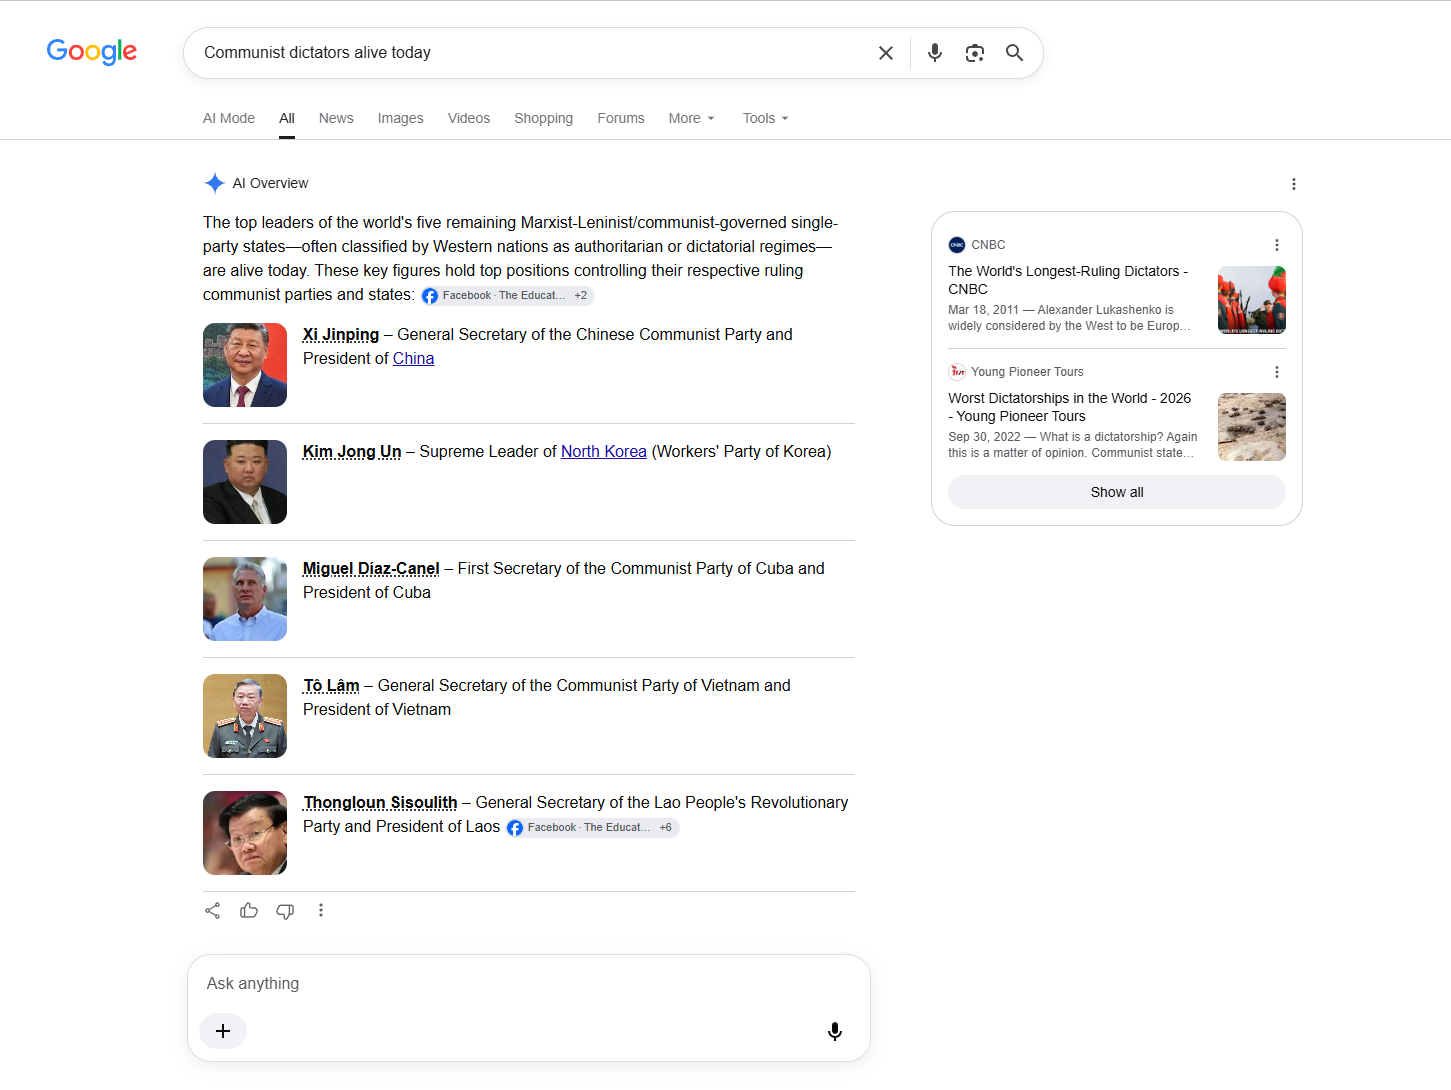This screenshot has width=1451, height=1090.
Task: Open the Miguel Díaz-Canel name link
Action: point(371,569)
